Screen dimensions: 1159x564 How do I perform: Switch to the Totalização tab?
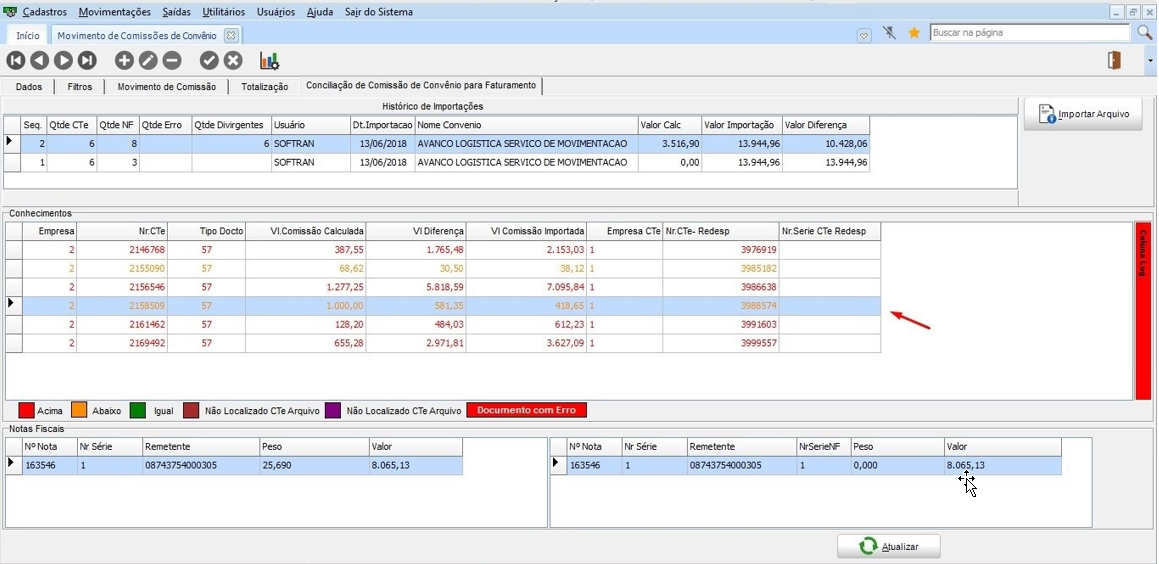[x=264, y=87]
